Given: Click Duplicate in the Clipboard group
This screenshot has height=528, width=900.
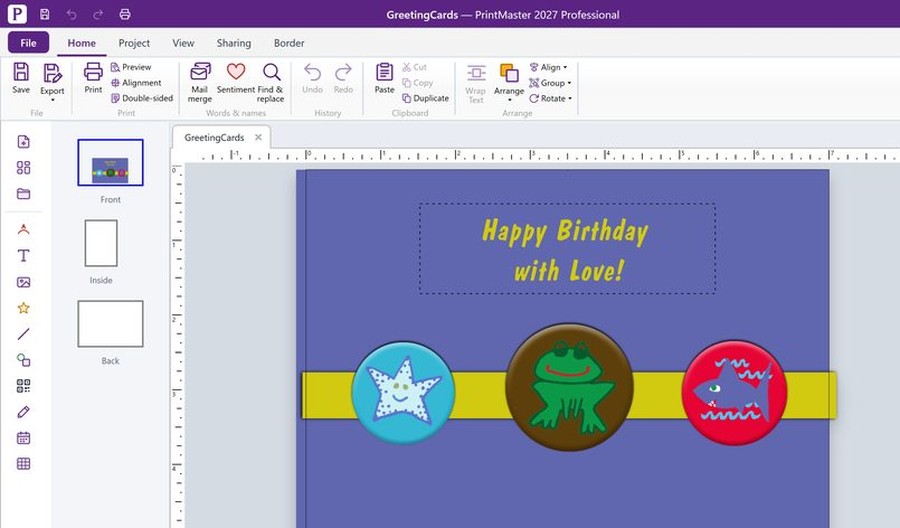Looking at the screenshot, I should 425,98.
